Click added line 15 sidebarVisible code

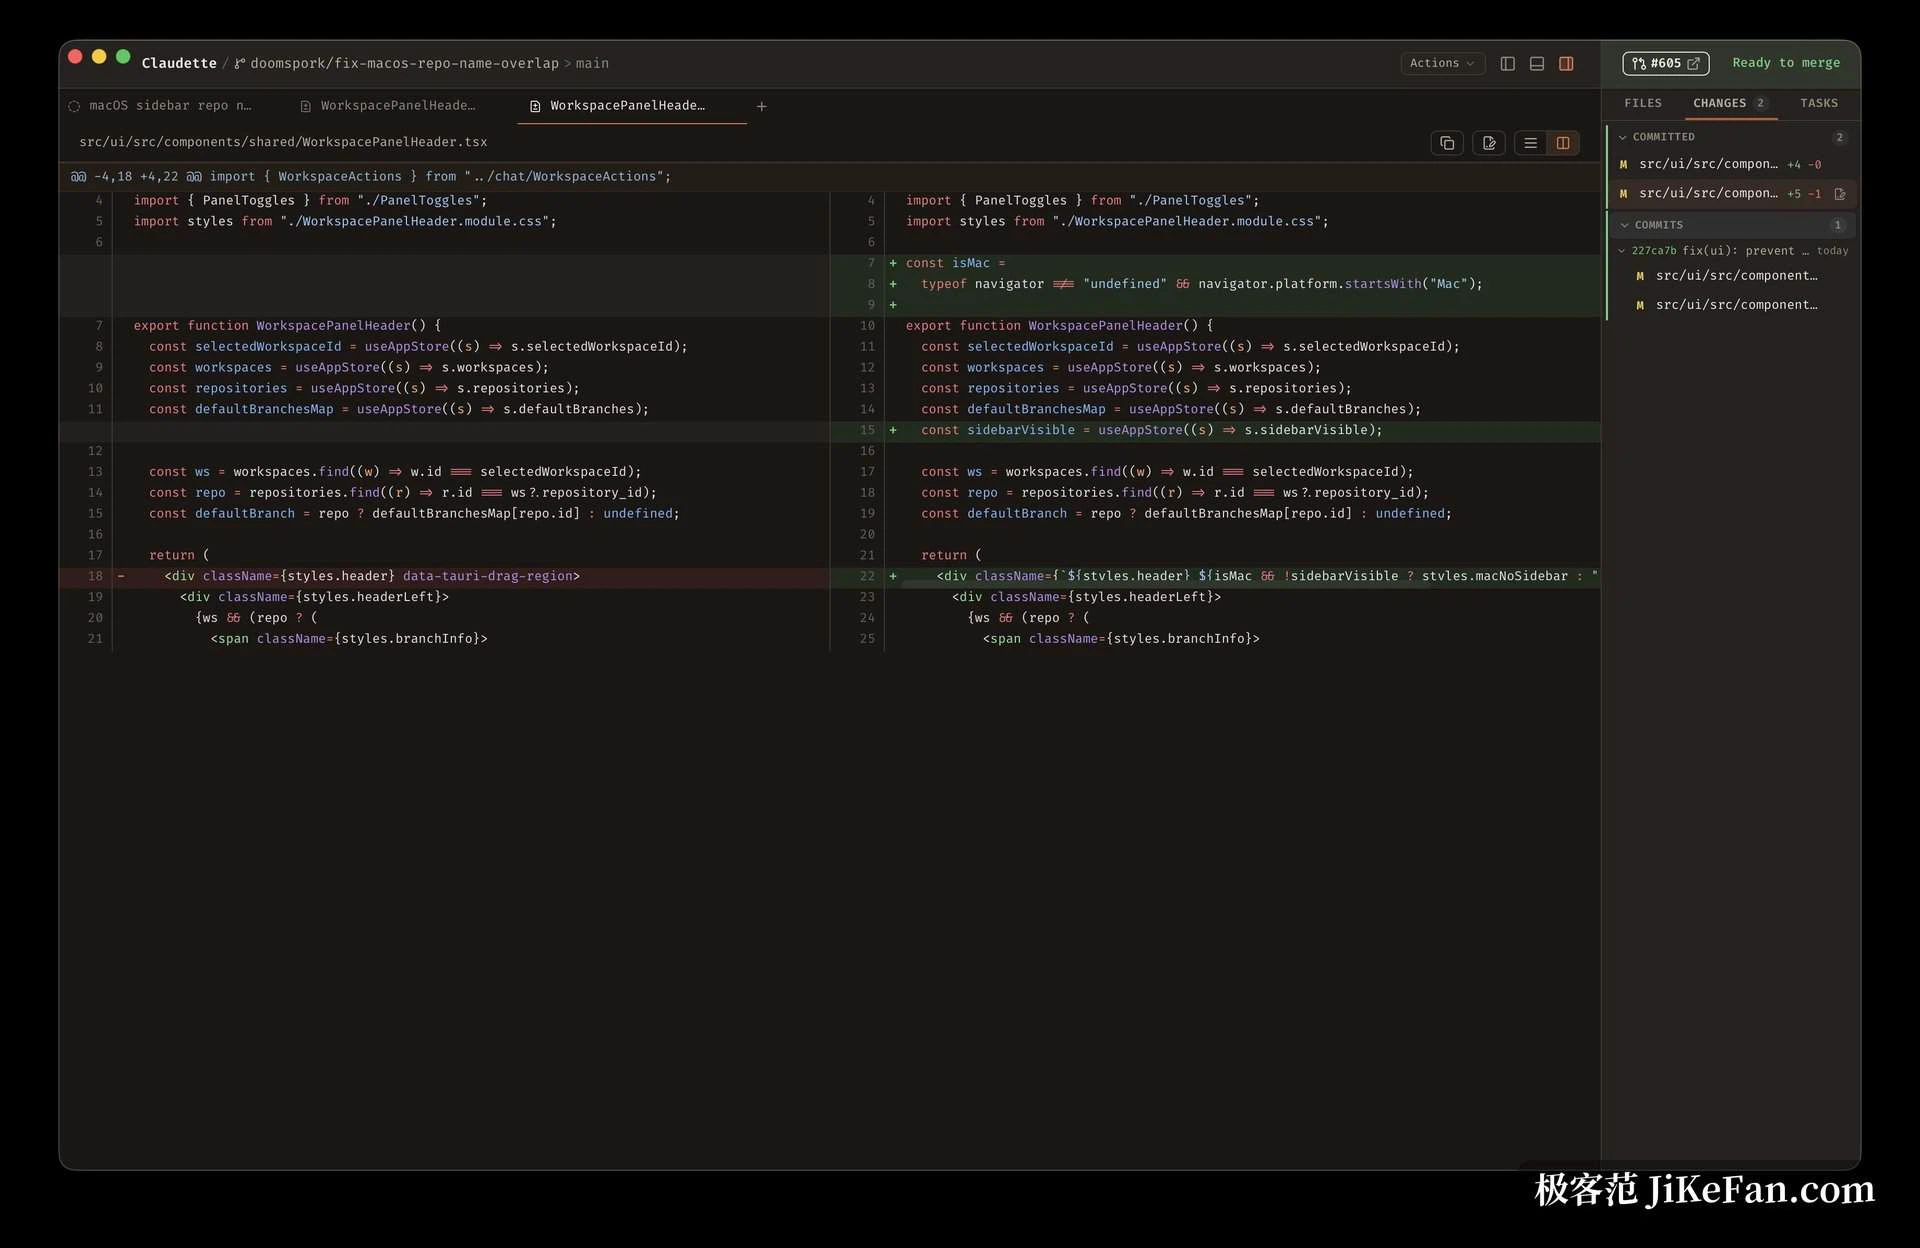1151,430
